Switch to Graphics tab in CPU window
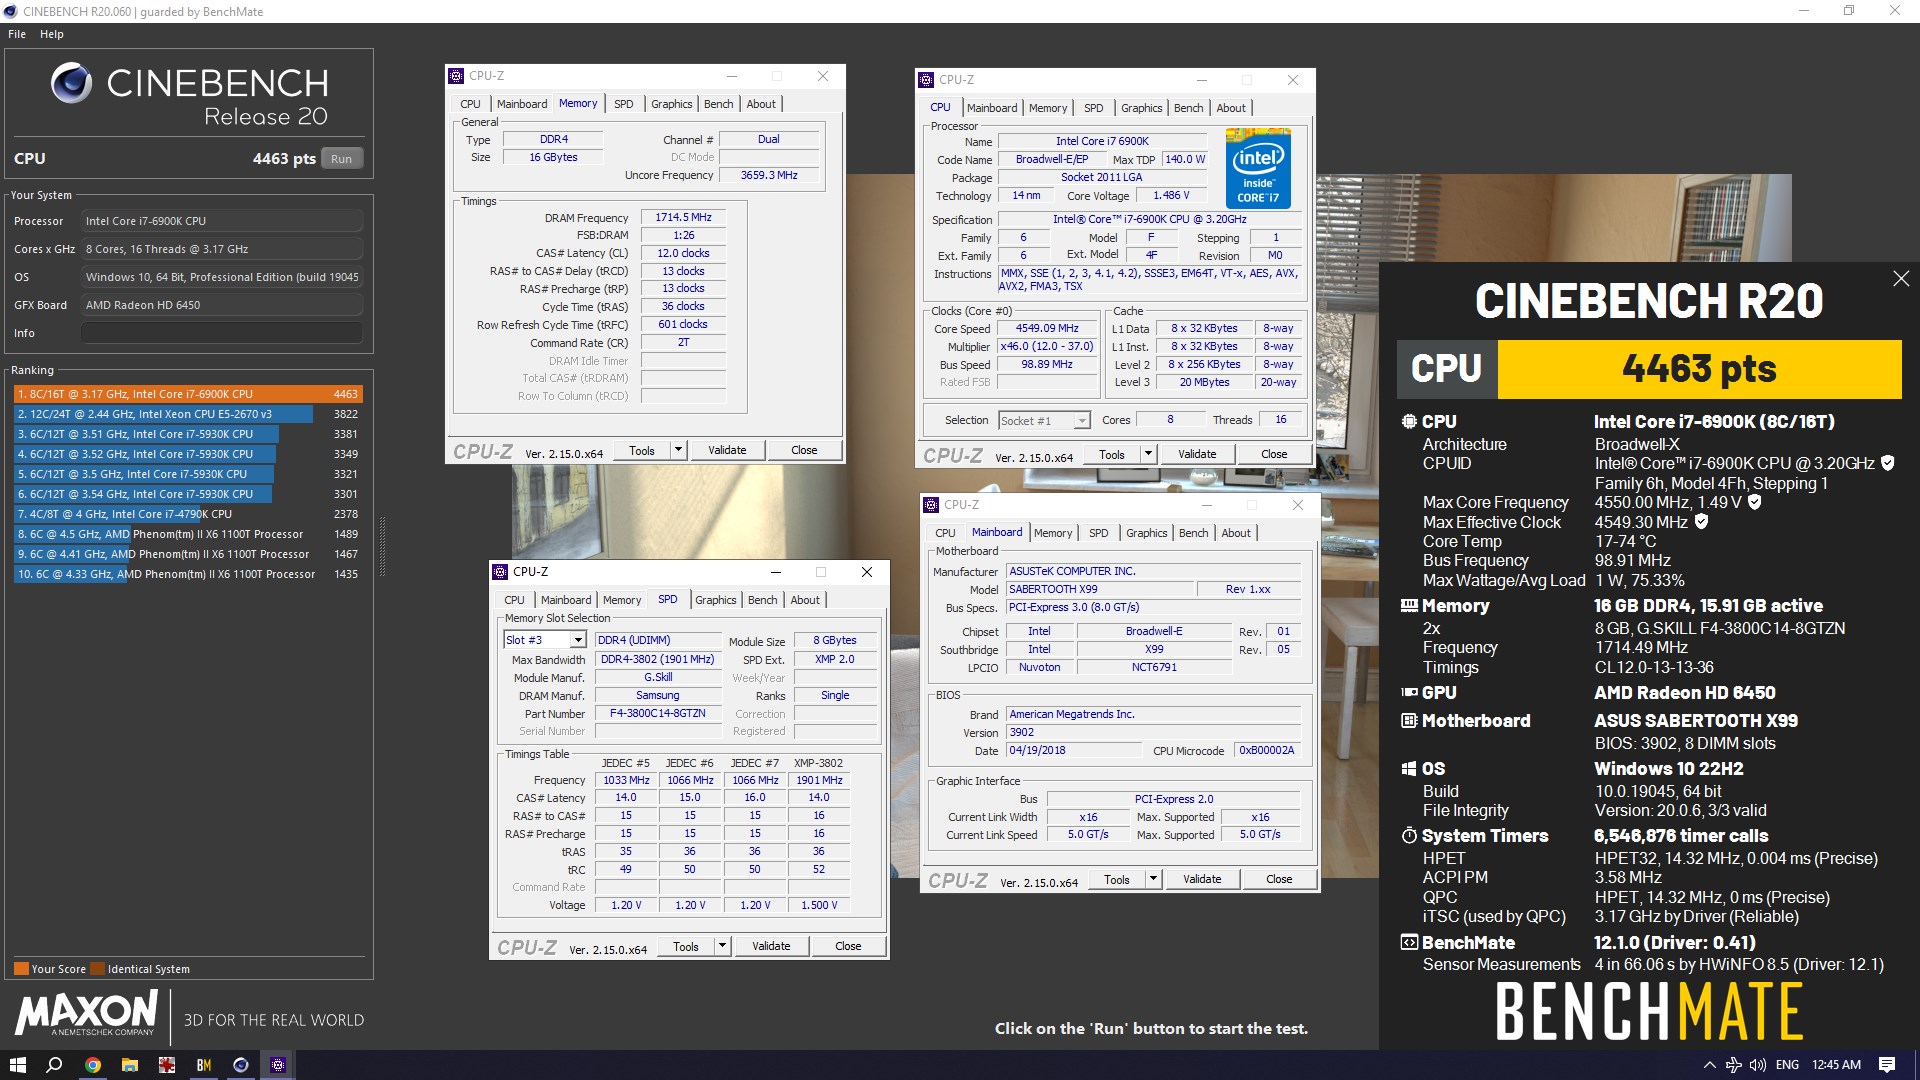Screen dimensions: 1920x1080 click(x=1141, y=108)
